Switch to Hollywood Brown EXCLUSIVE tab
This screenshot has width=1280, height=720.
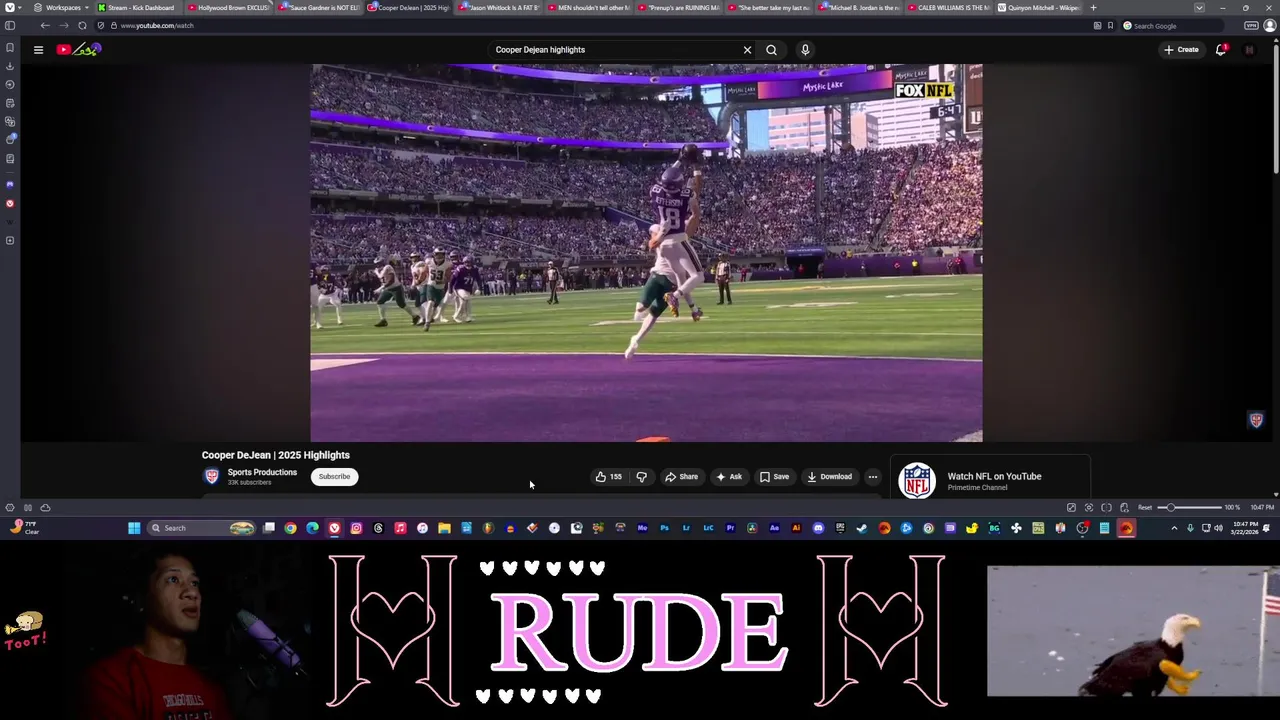tap(227, 7)
